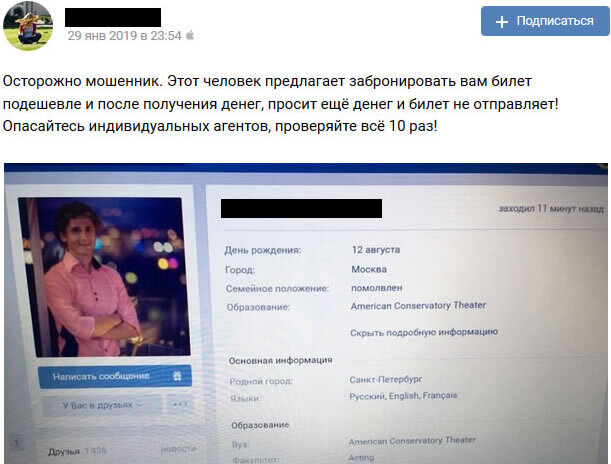611x464 pixels.
Task: Click the birthday link 12 августа
Action: (376, 250)
